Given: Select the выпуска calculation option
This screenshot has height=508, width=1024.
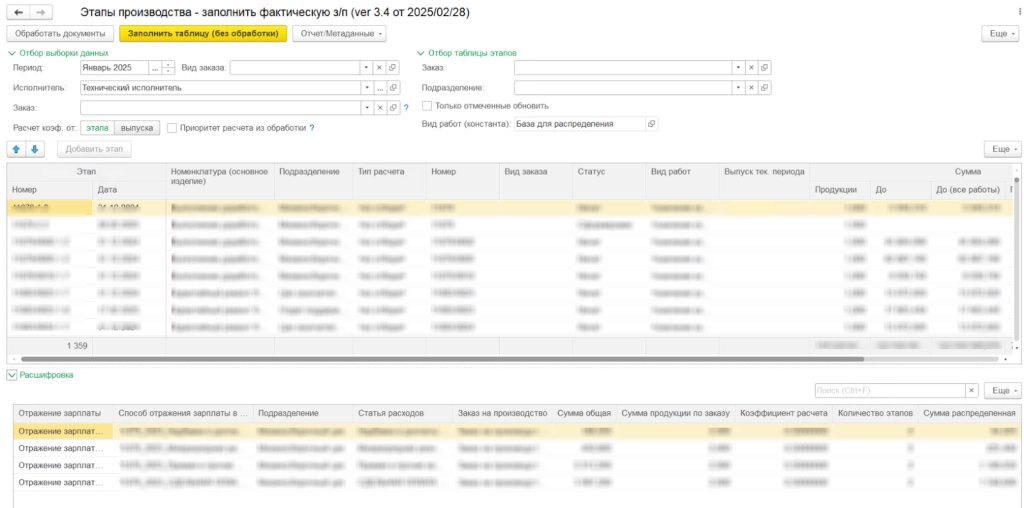Looking at the screenshot, I should (x=137, y=128).
